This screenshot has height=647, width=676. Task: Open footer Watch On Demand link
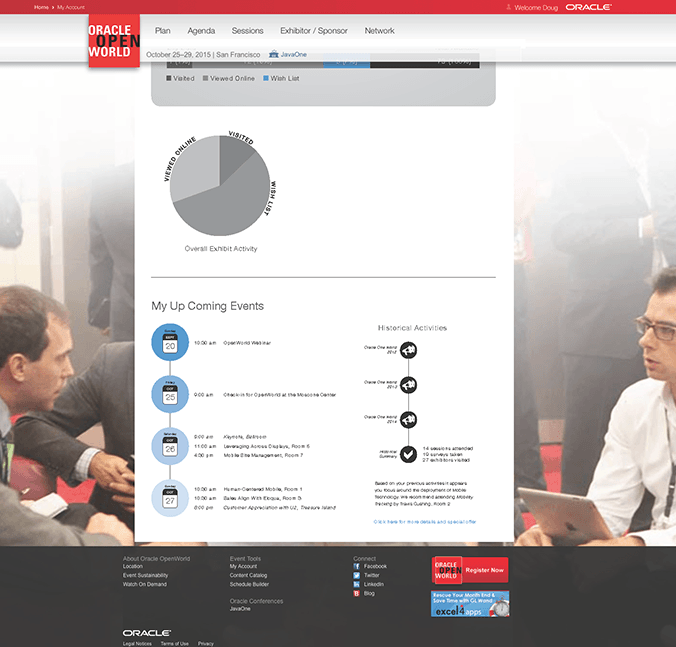pyautogui.click(x=144, y=584)
